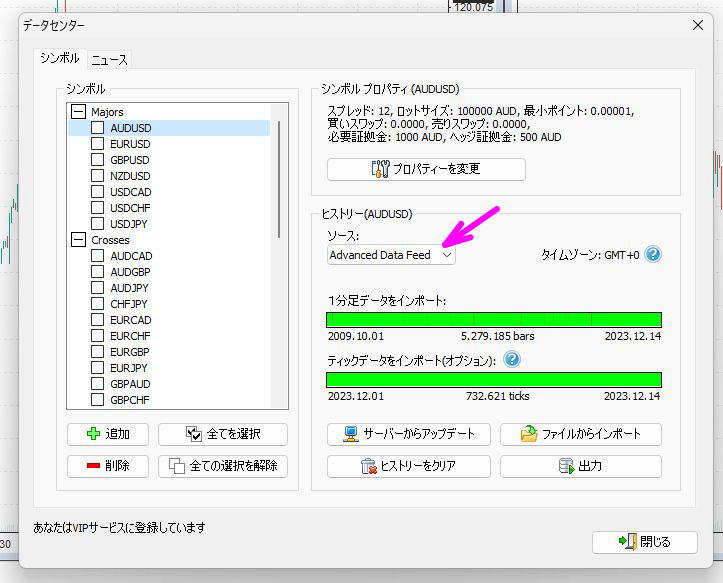This screenshot has height=583, width=723.
Task: Enable the USDJPY checkbox
Action: [x=97, y=224]
